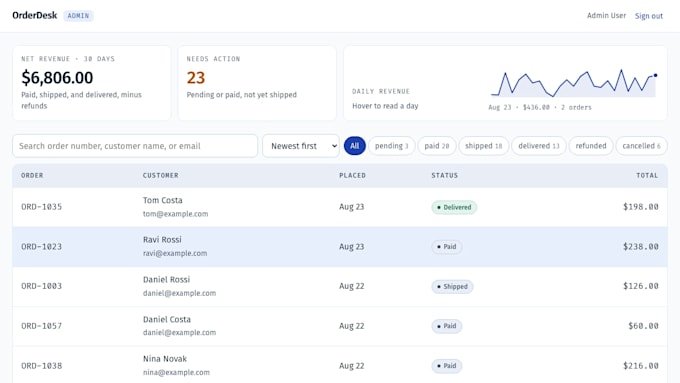Click the daily revenue sparkline chart
This screenshot has height=383, width=680.
tap(573, 83)
